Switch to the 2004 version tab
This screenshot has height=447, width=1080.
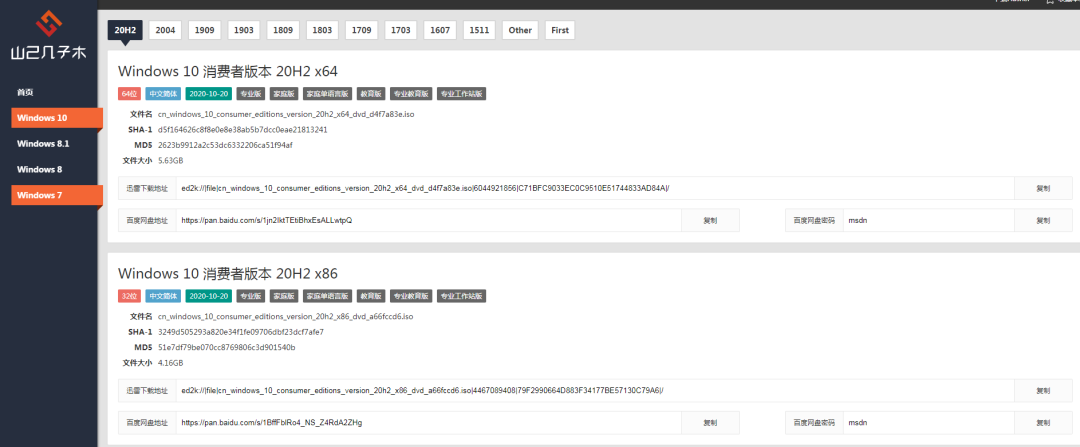click(165, 30)
